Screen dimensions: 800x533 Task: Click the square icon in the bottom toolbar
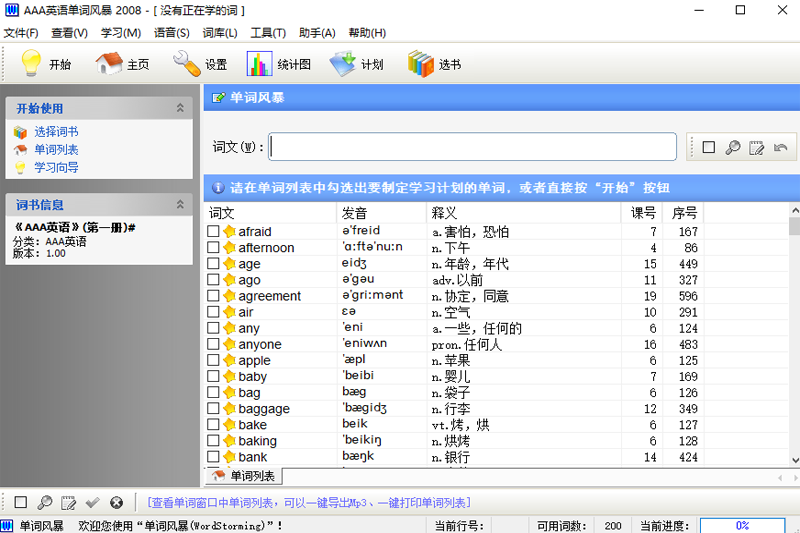[x=20, y=502]
